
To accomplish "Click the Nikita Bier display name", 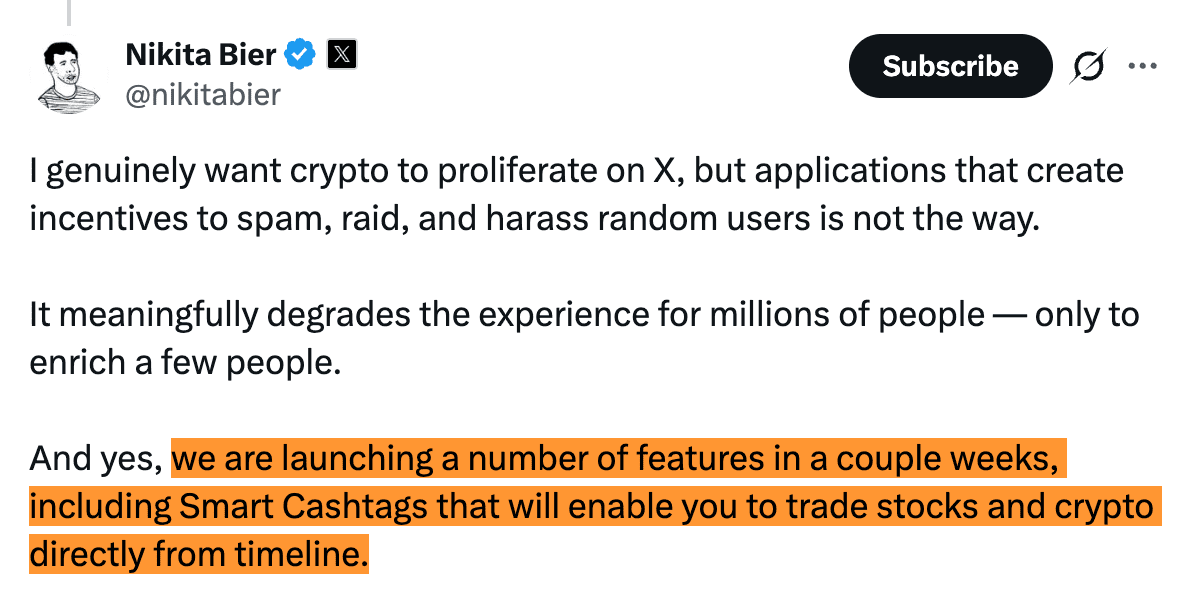I will click(201, 56).
